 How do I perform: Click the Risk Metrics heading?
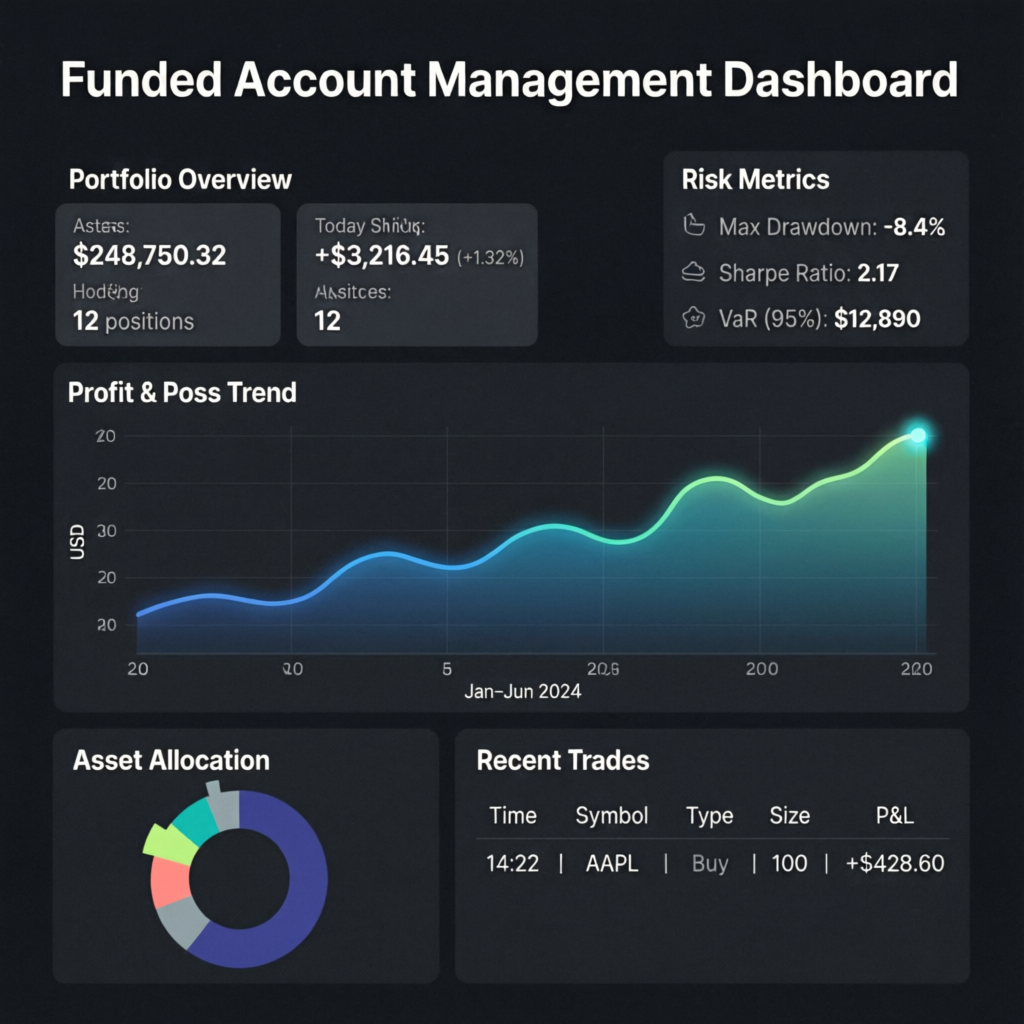coord(756,180)
